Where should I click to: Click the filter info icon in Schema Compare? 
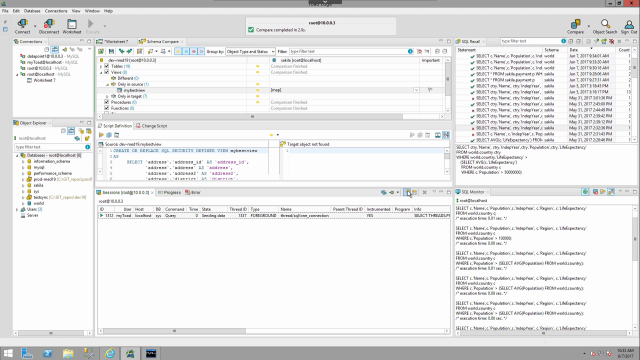pos(410,51)
